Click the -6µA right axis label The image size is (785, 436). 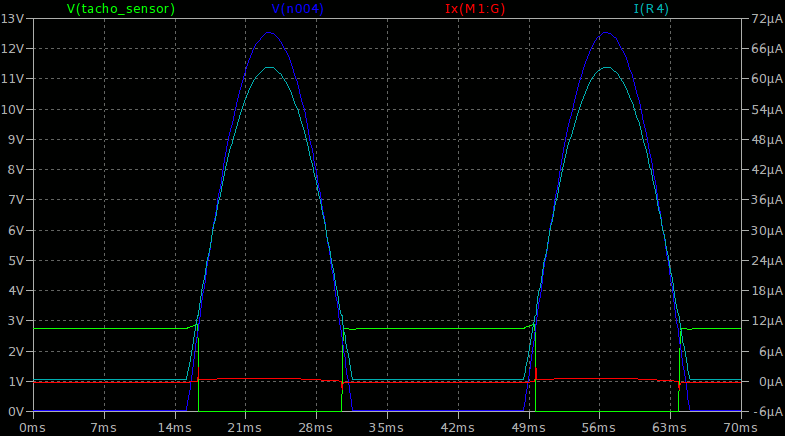point(768,412)
